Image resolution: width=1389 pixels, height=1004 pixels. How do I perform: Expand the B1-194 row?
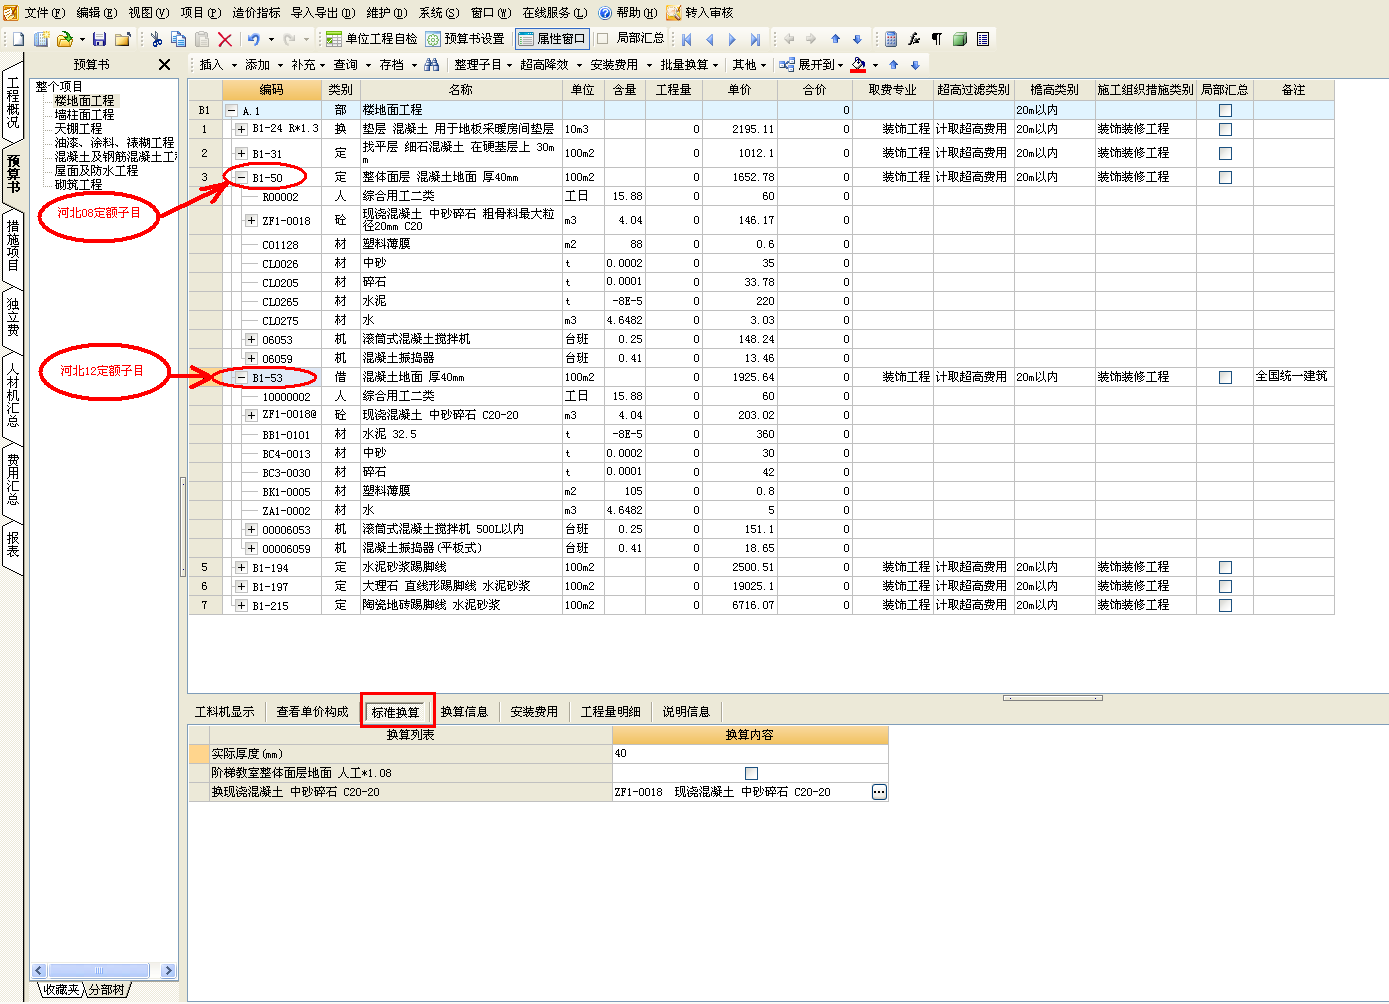(x=241, y=567)
